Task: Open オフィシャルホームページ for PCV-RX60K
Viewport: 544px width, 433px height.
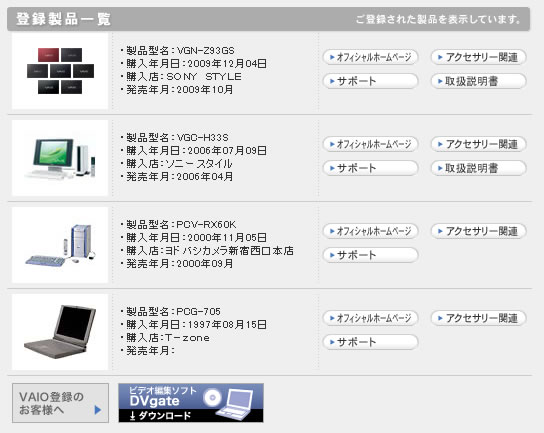Action: click(371, 231)
